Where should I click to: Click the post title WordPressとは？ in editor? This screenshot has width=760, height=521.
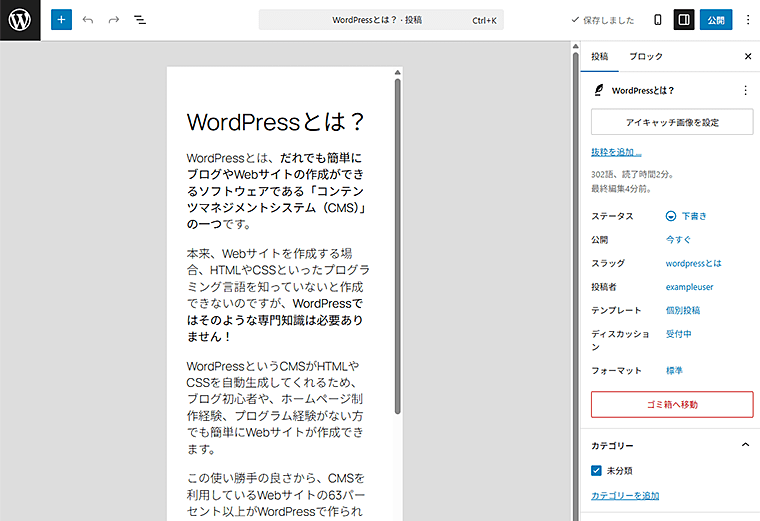coord(275,122)
